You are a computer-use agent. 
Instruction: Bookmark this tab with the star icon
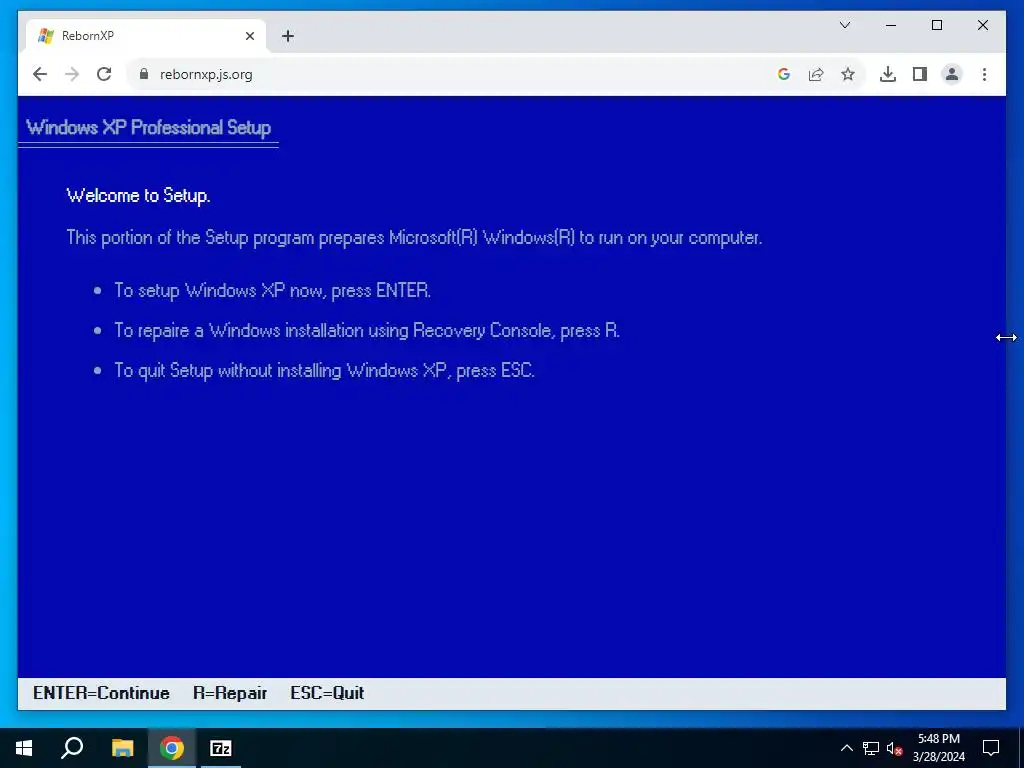848,74
